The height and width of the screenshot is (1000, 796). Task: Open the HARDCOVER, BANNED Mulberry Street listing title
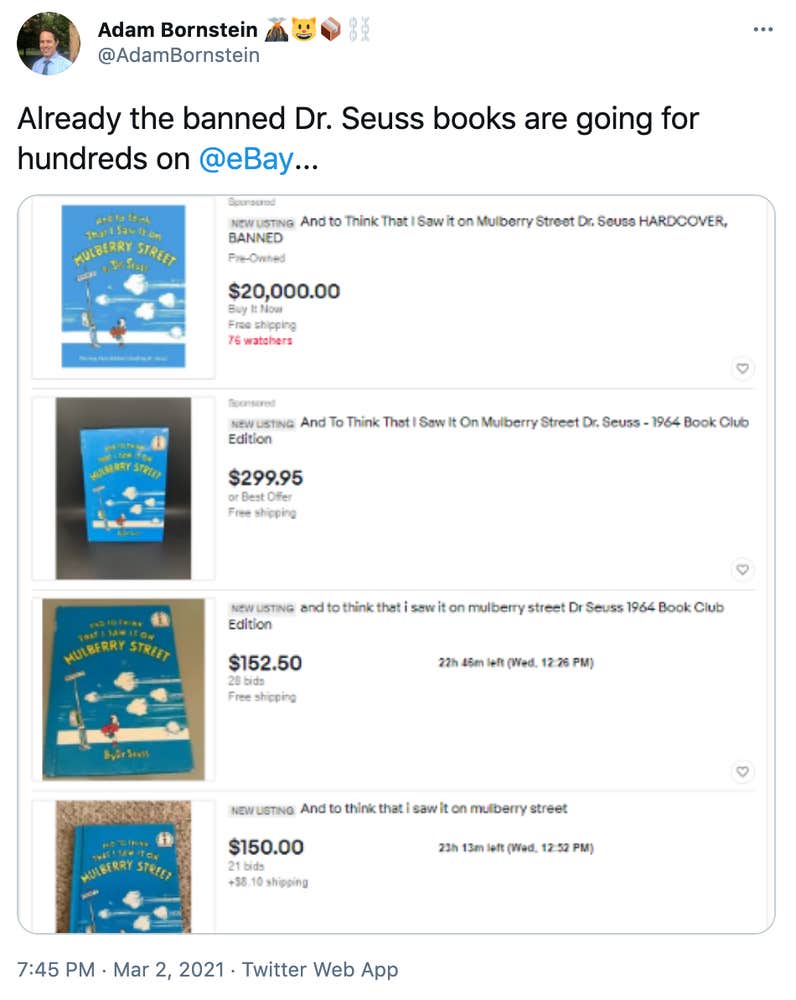478,229
